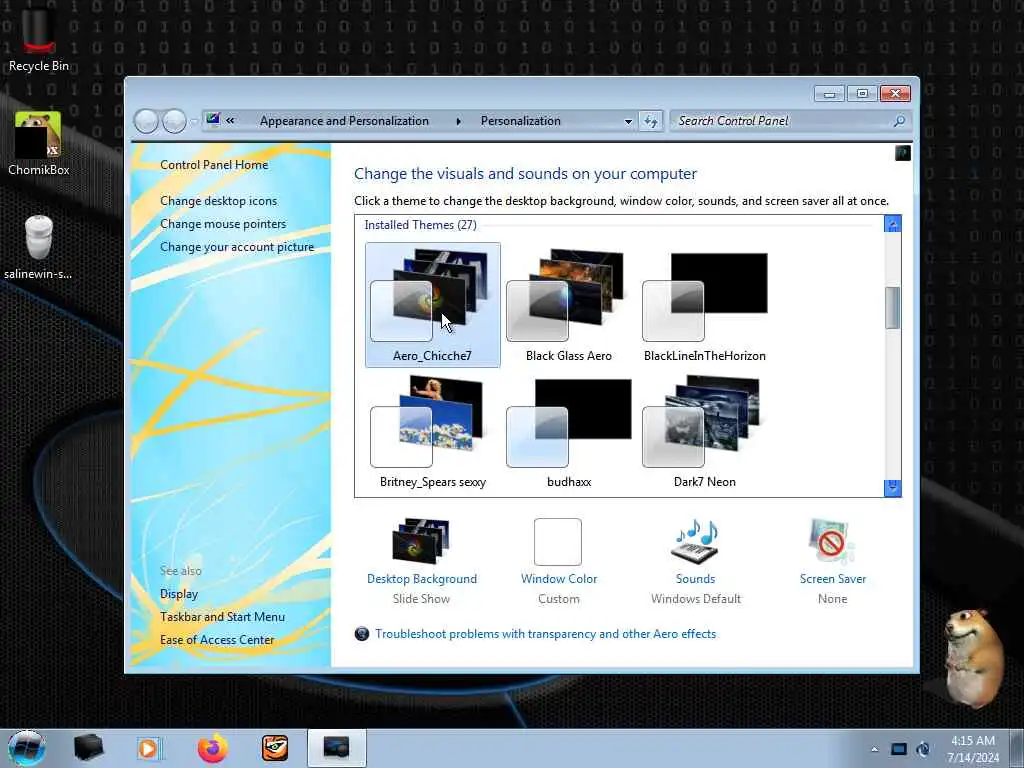Click the hamster desktop gadget

pos(974,658)
